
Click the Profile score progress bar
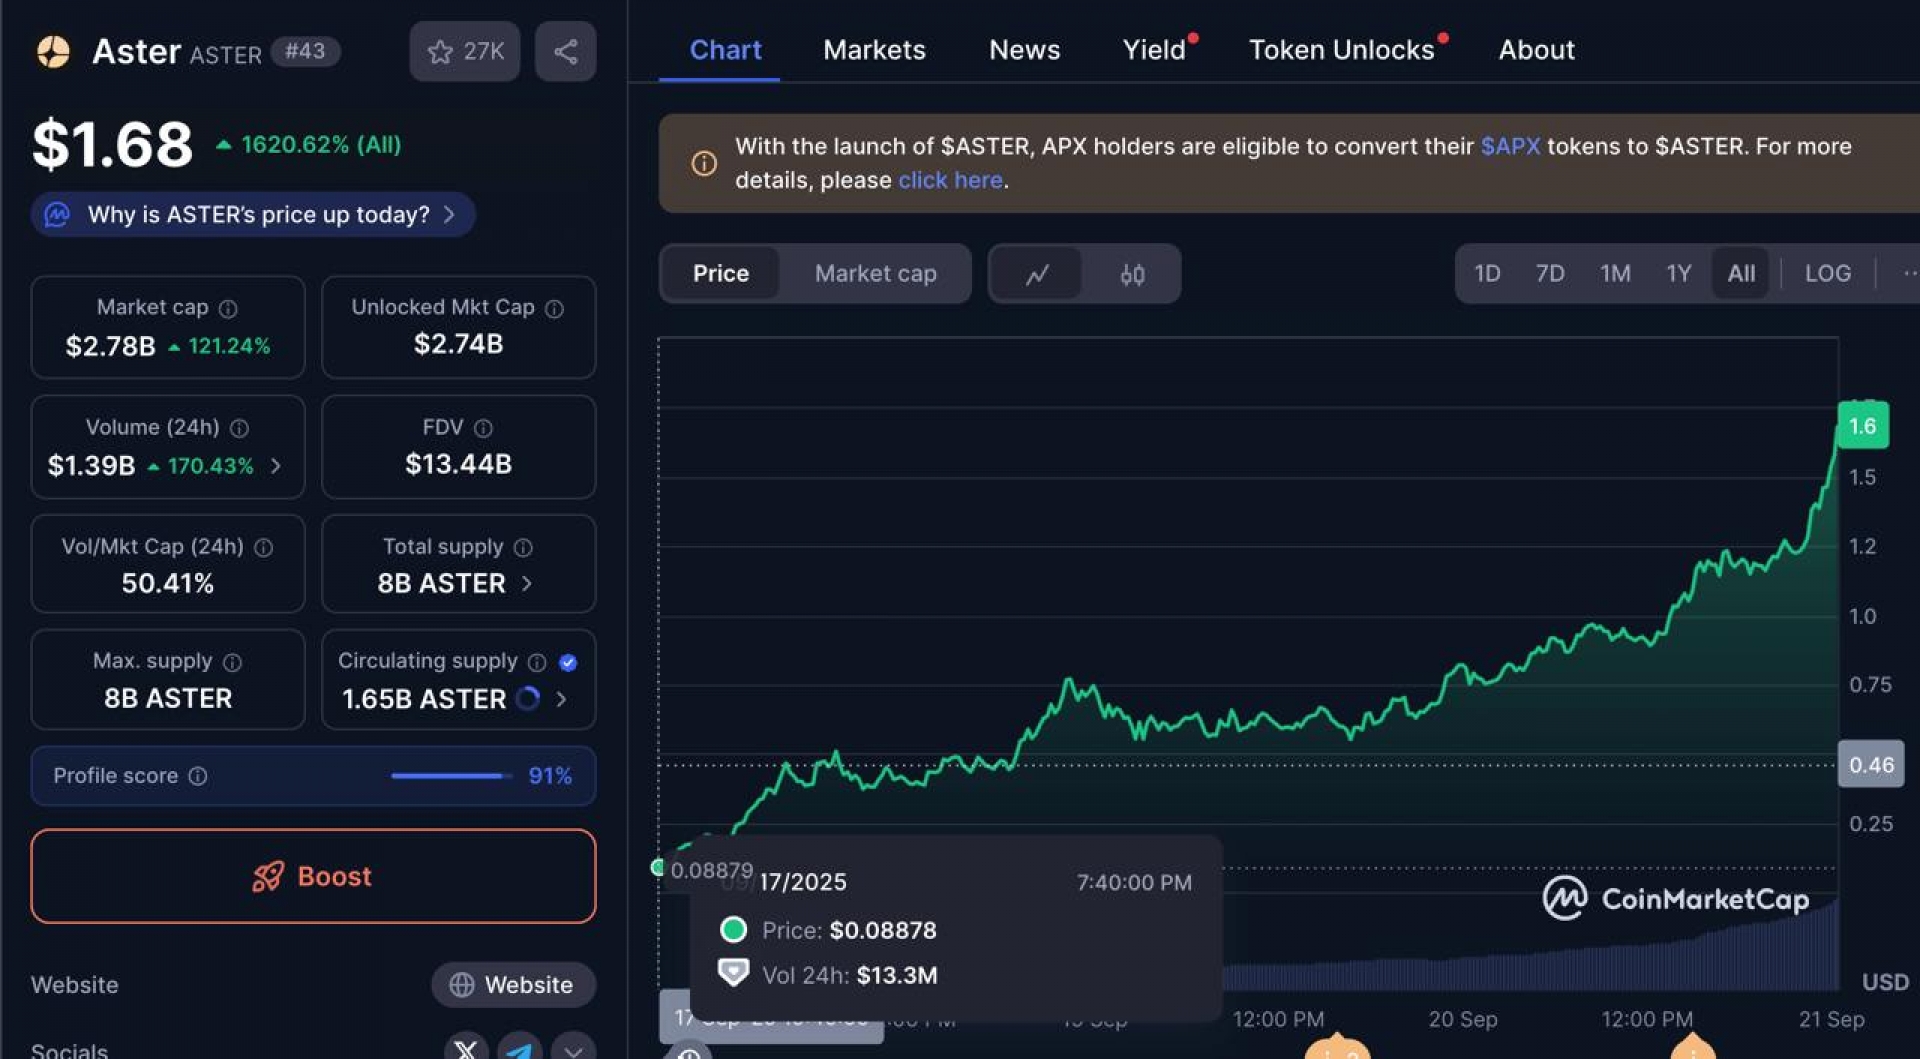coord(449,776)
